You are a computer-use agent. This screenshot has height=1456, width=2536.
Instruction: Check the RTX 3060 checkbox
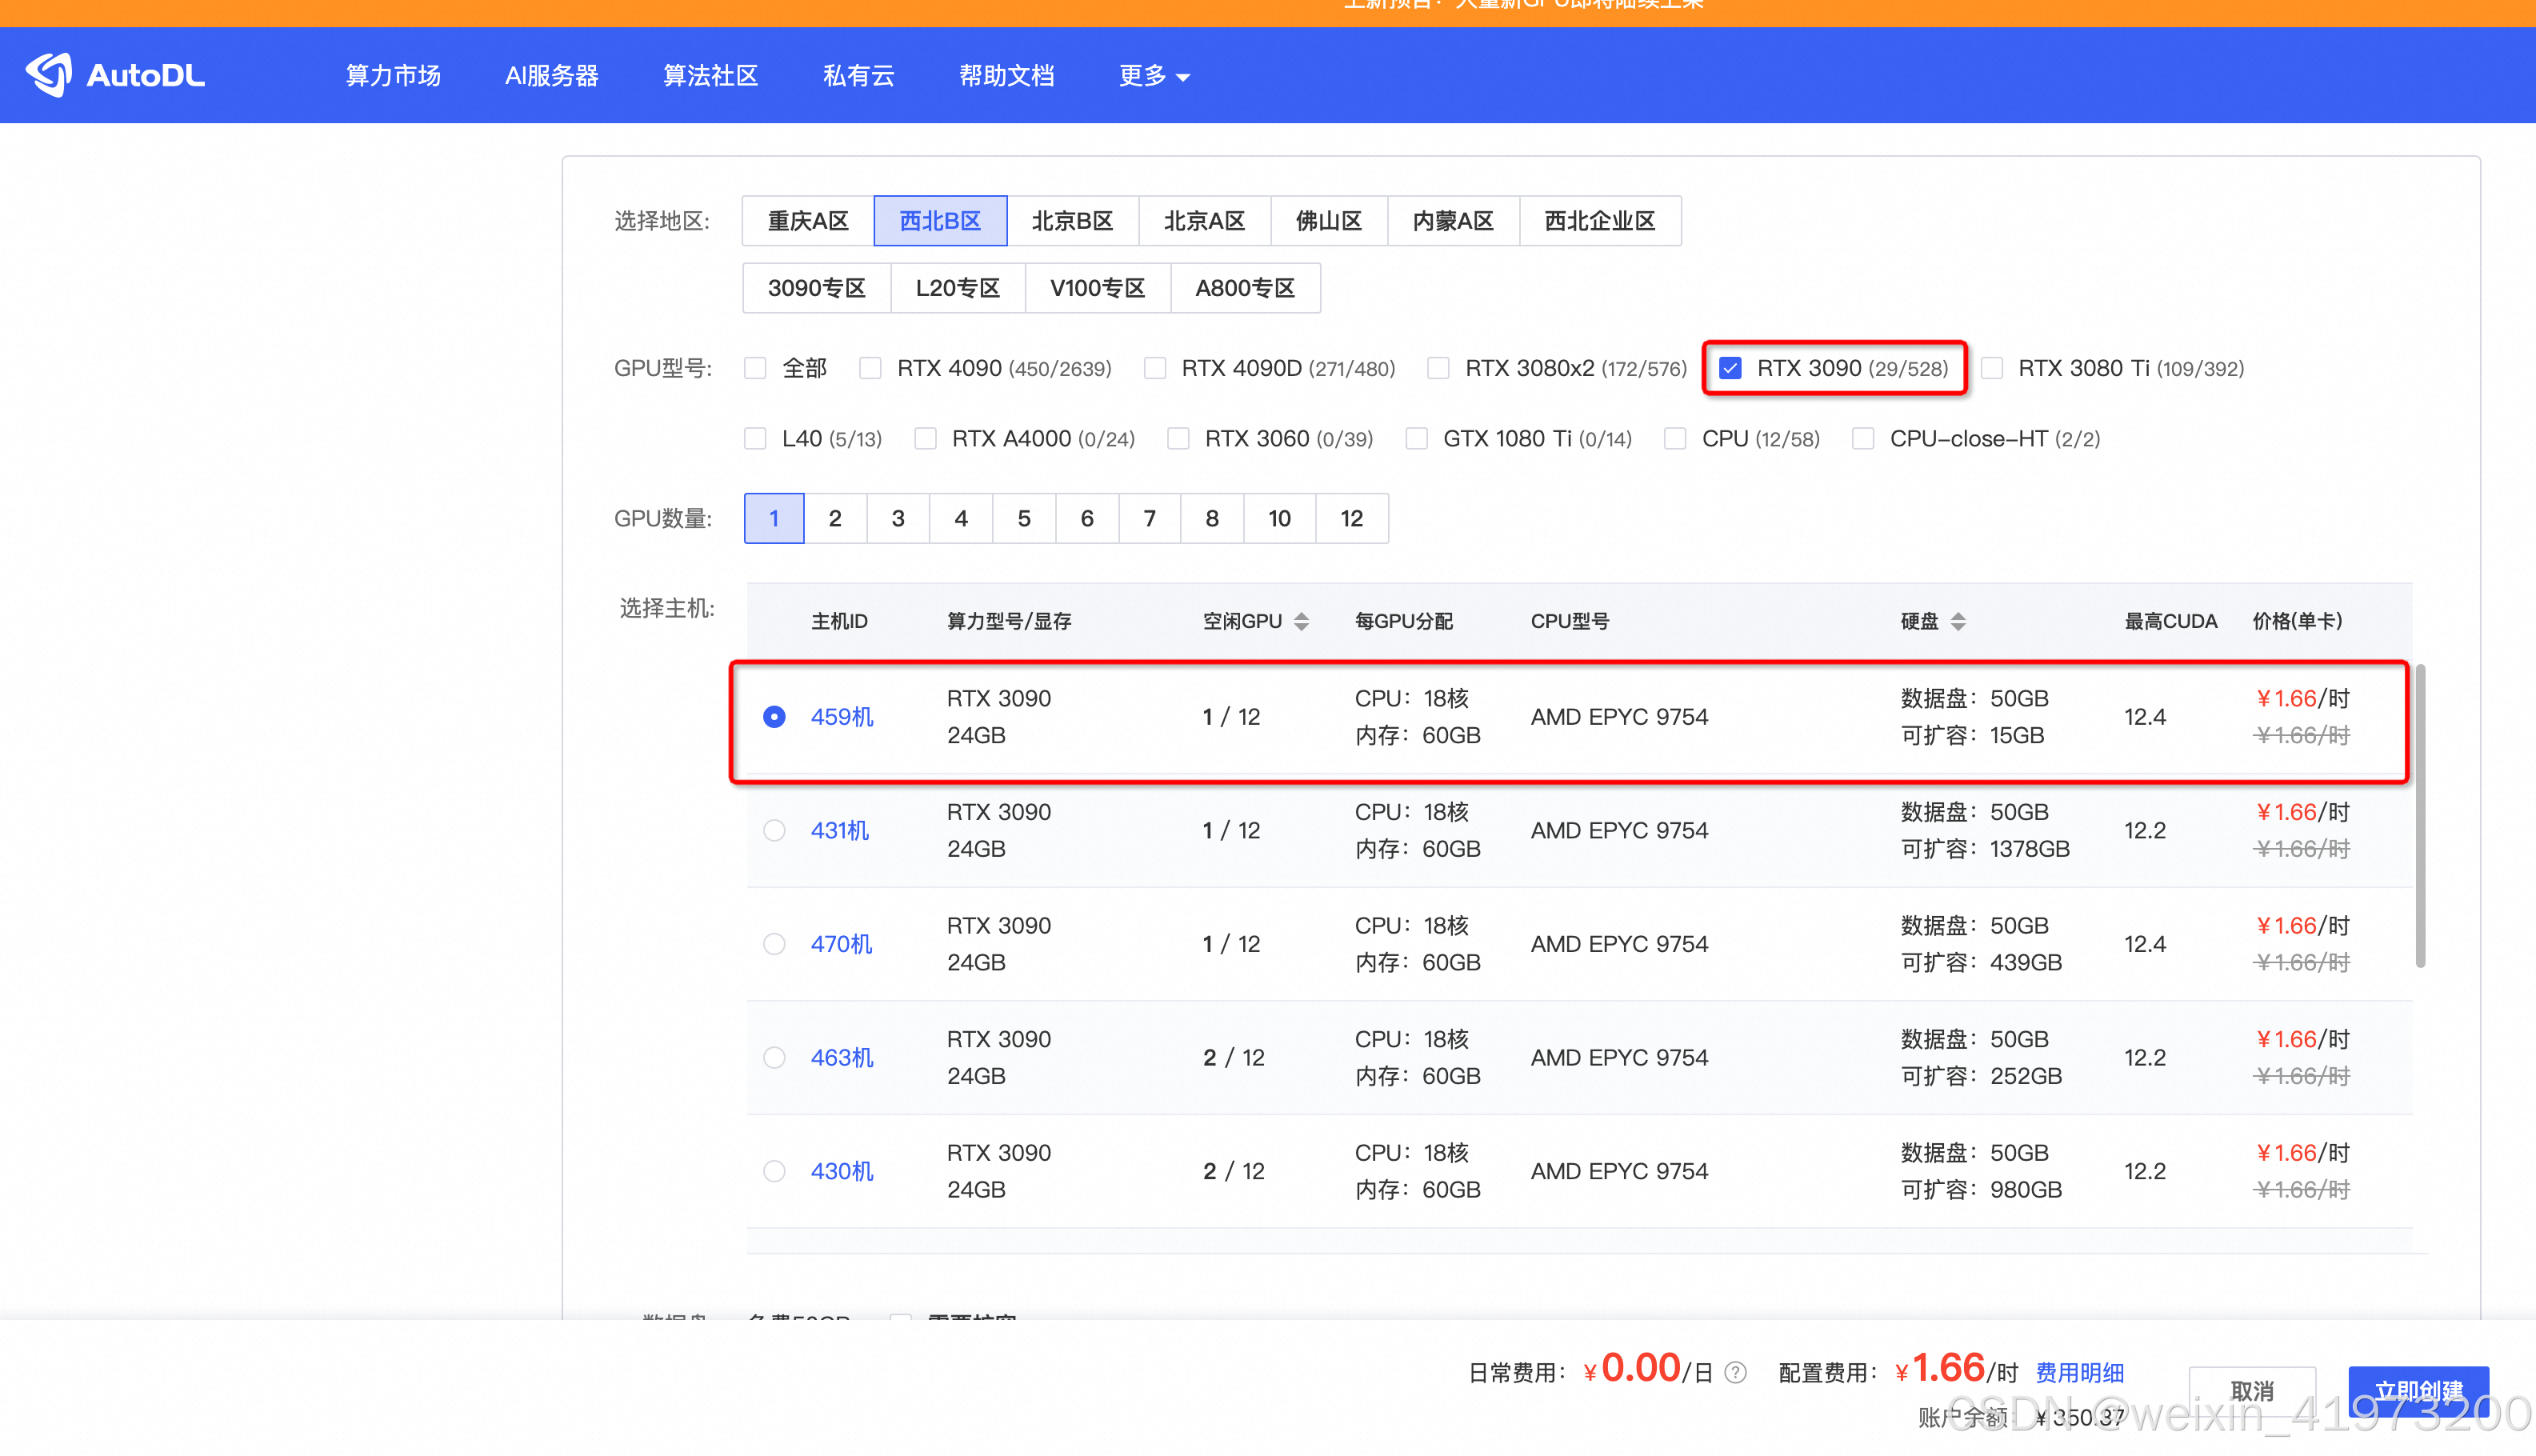point(1178,439)
